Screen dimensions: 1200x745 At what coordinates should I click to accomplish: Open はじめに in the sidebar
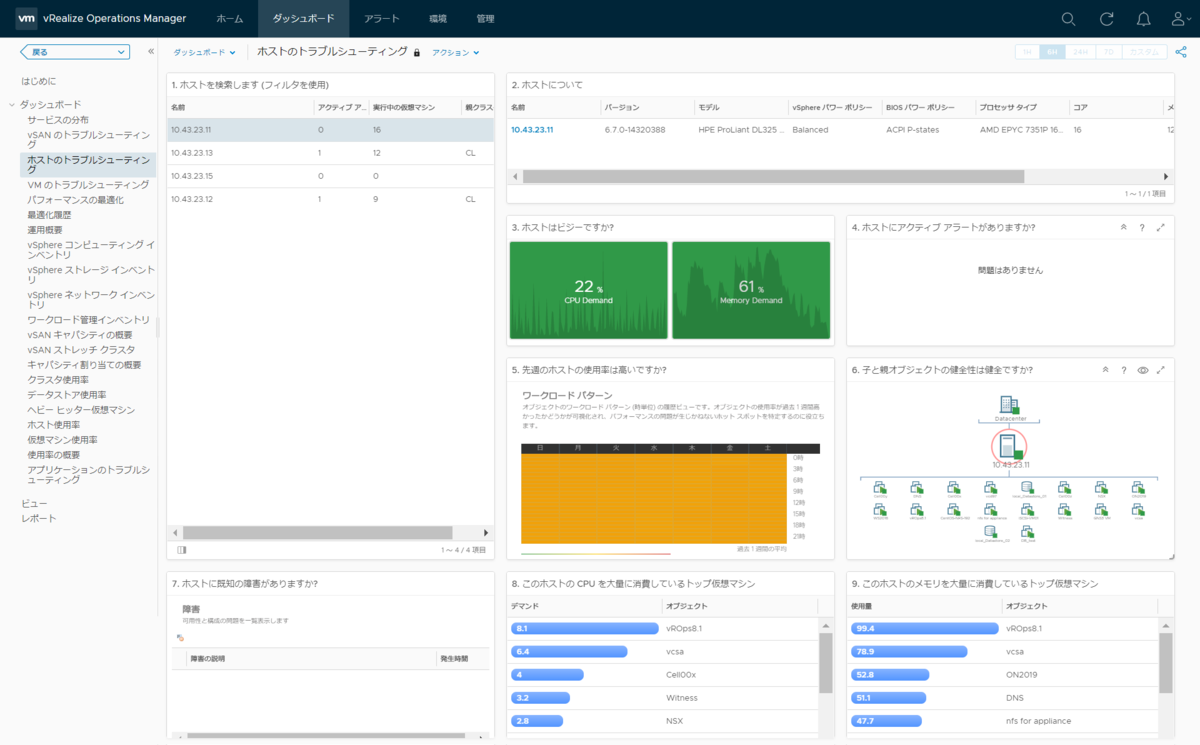click(x=39, y=80)
